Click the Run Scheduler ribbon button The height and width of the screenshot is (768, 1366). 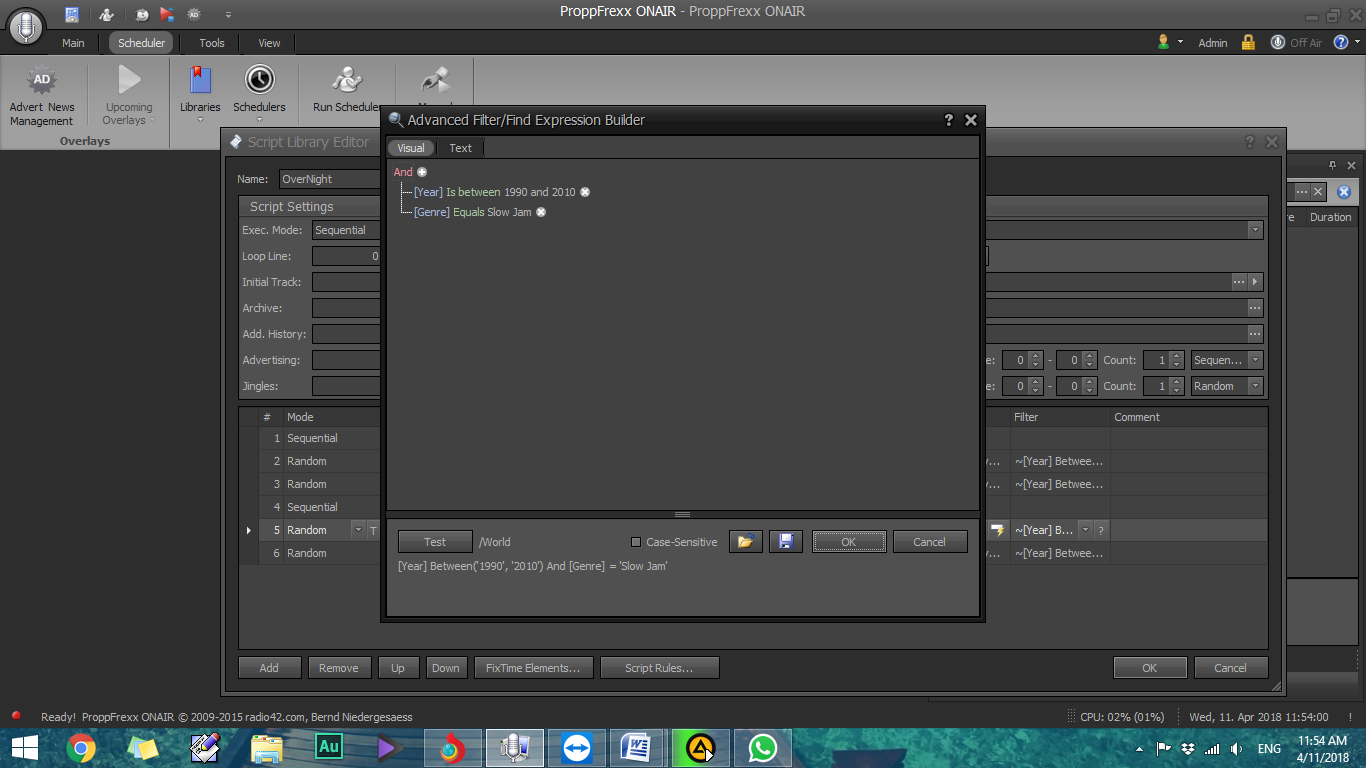(346, 90)
